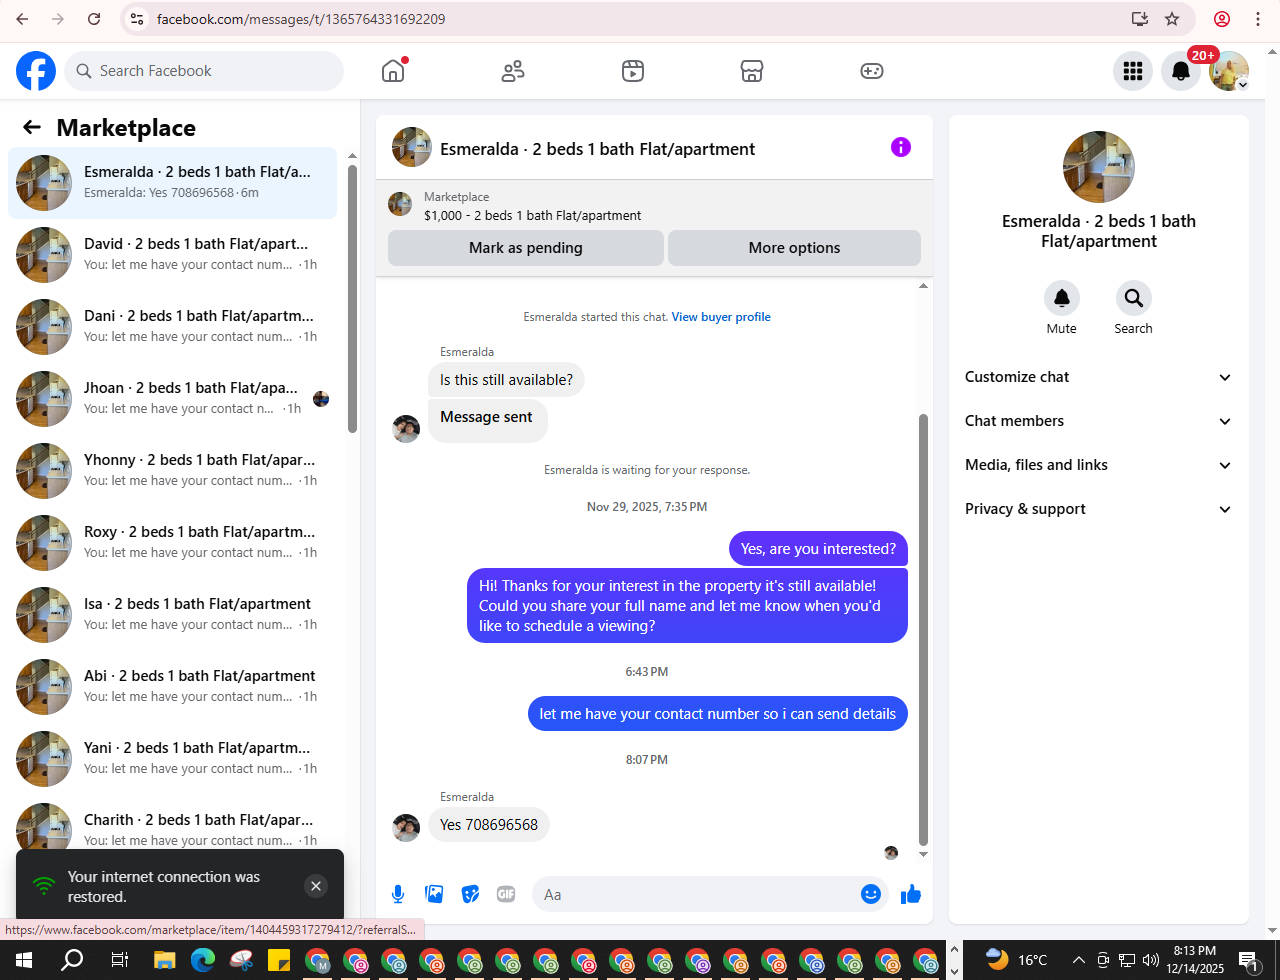Click the 'Is this still available?' message

pos(506,380)
